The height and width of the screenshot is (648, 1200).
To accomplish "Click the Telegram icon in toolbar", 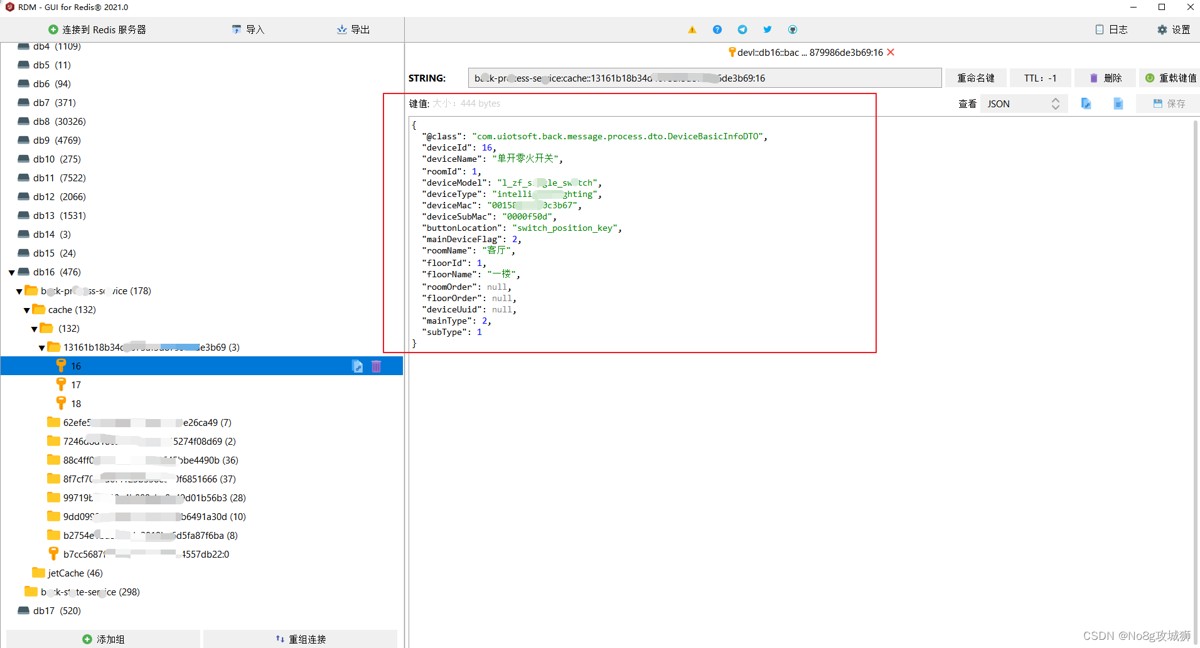I will coord(742,30).
